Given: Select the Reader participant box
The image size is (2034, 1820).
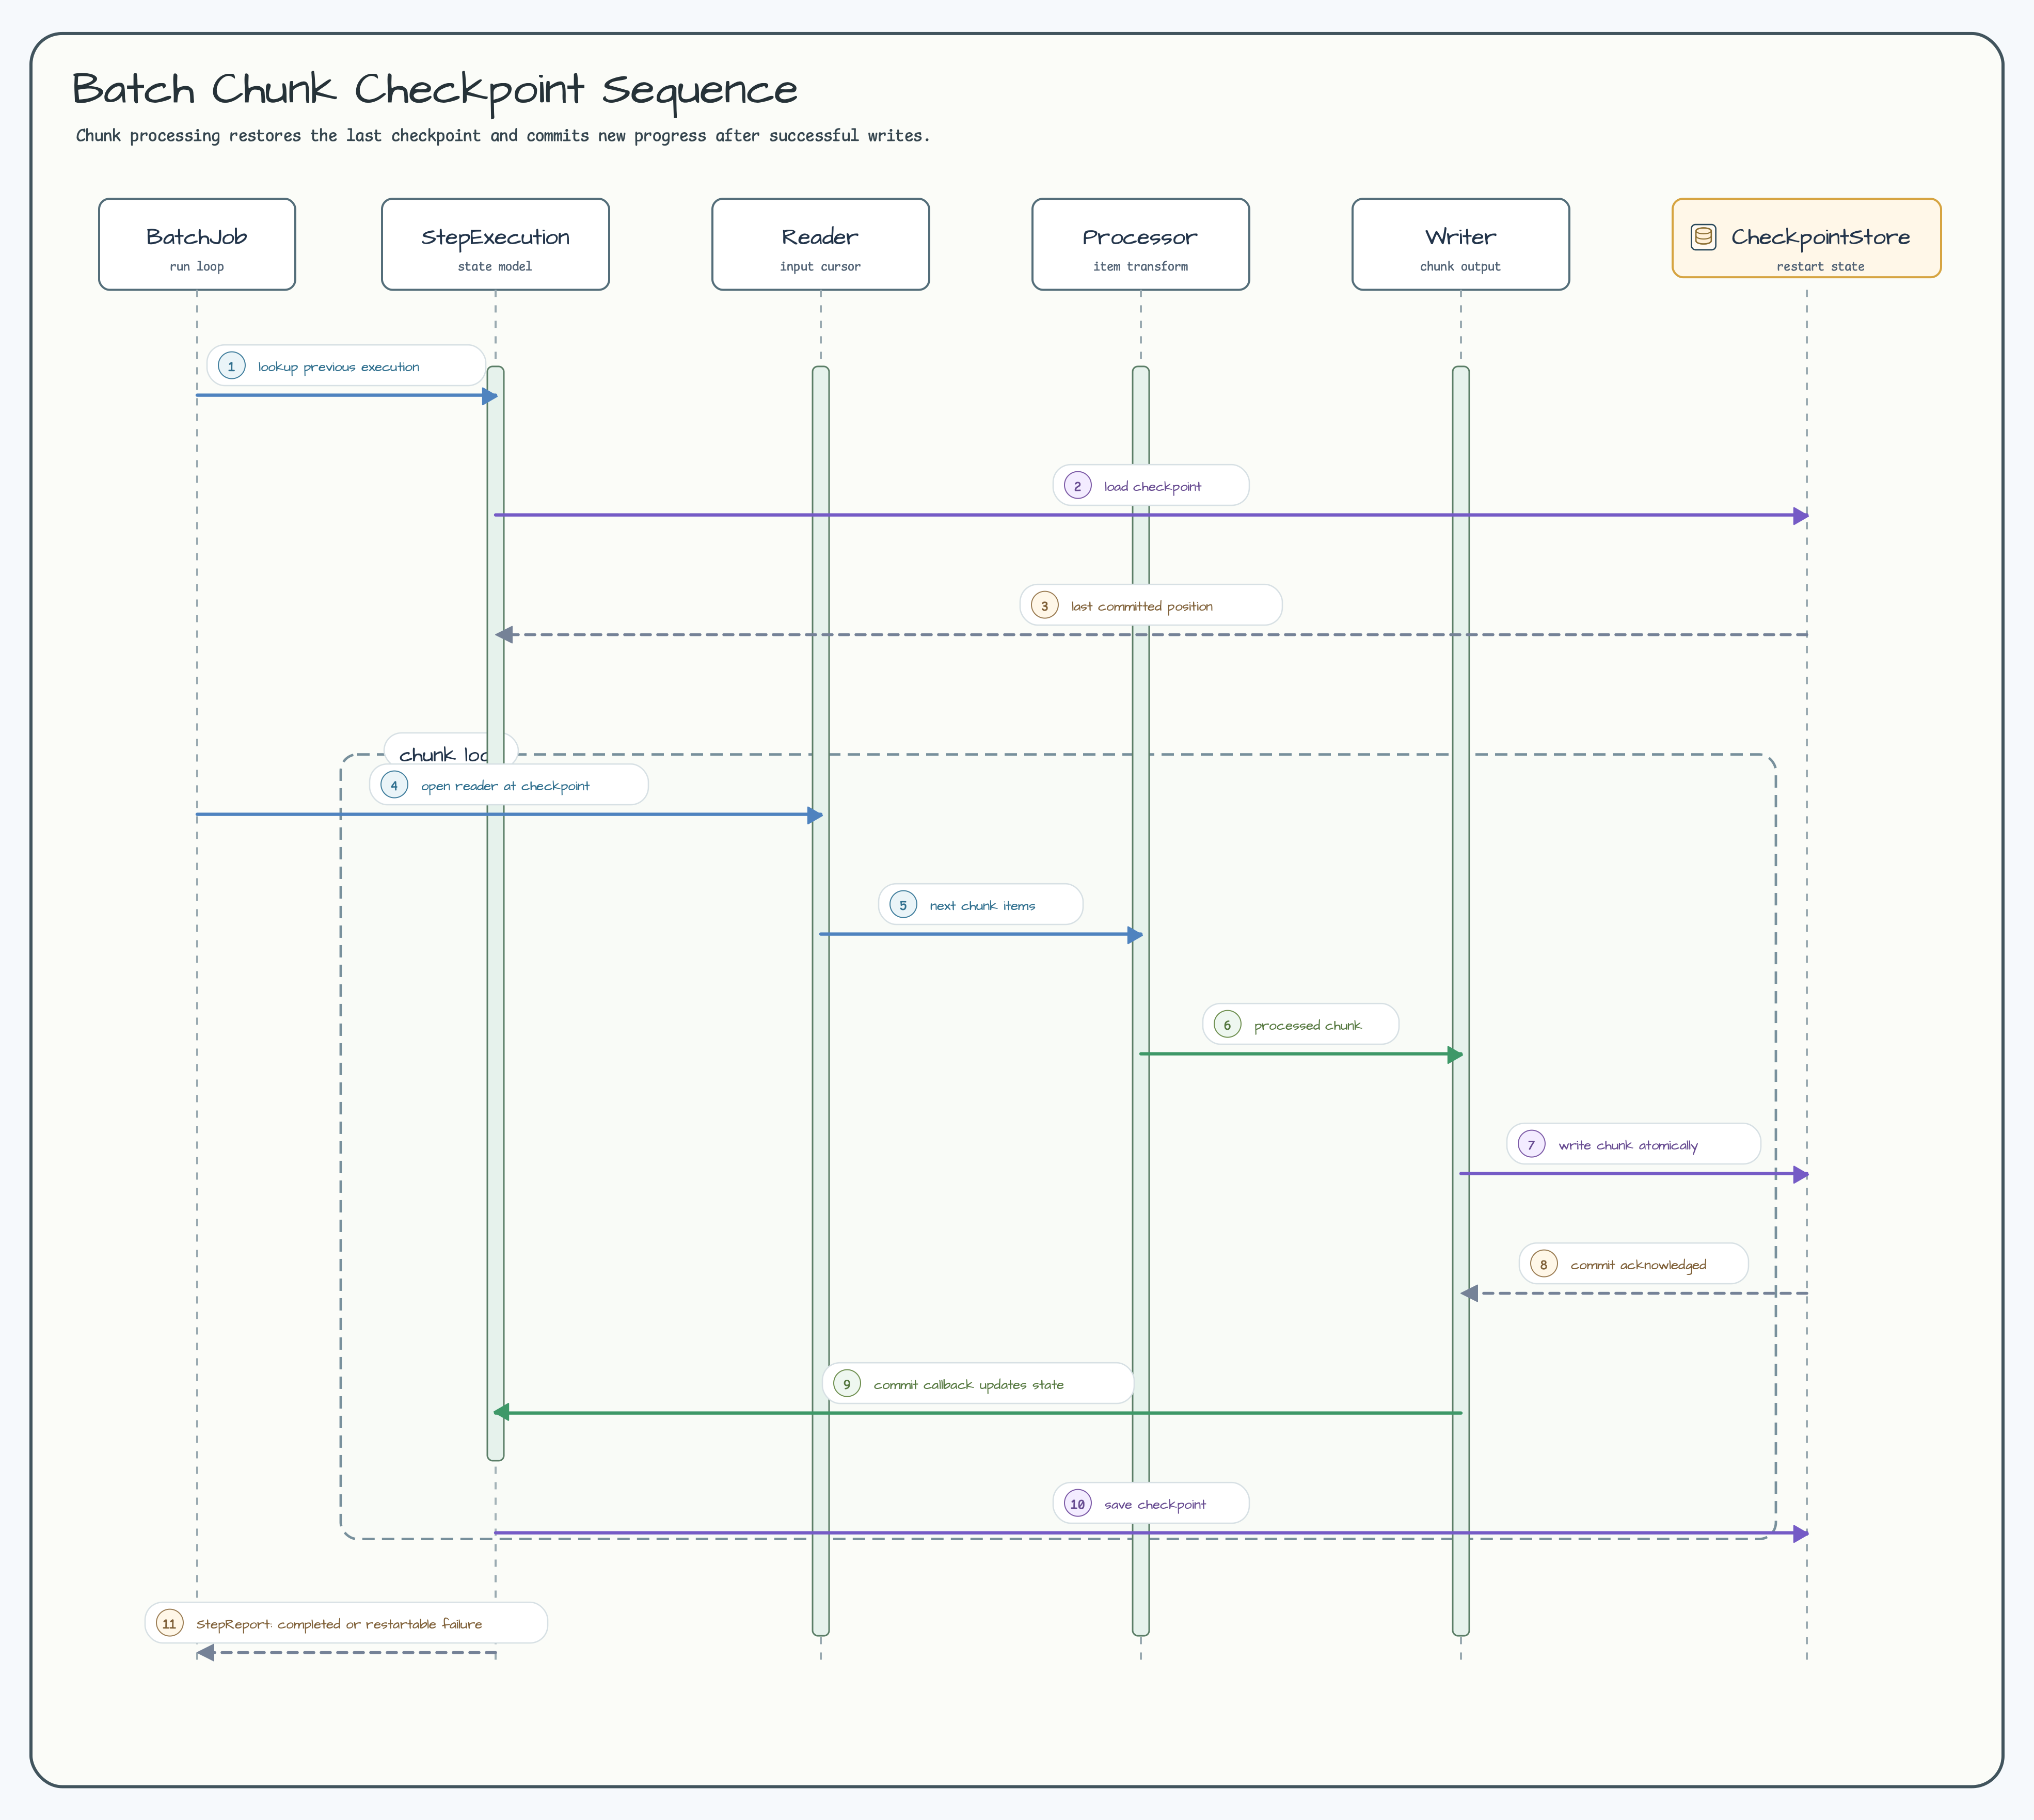Looking at the screenshot, I should coord(820,244).
